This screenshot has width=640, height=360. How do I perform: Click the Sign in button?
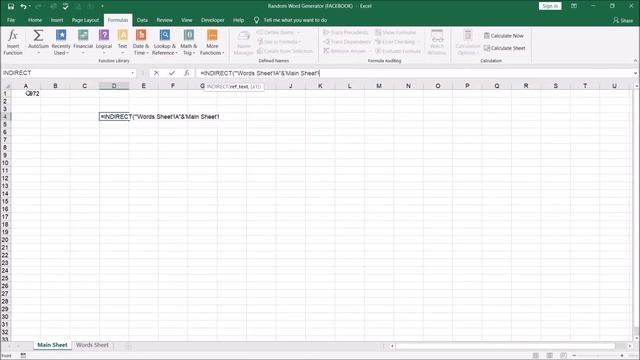tap(550, 6)
